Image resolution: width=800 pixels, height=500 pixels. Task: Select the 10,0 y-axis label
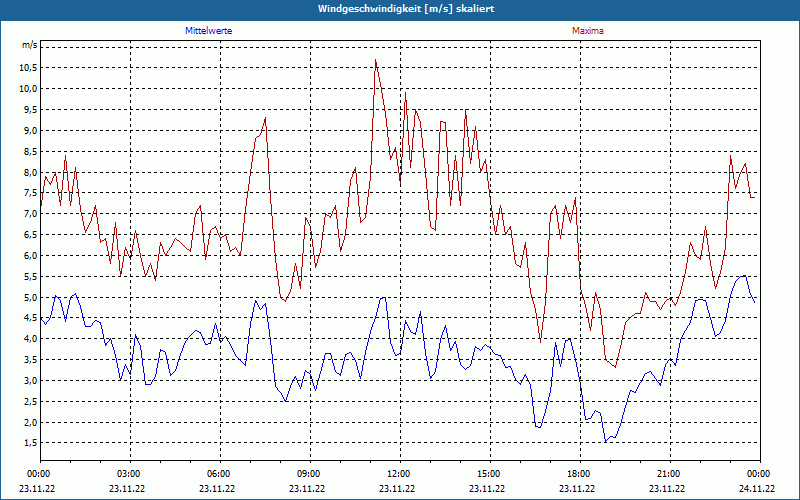click(x=28, y=89)
